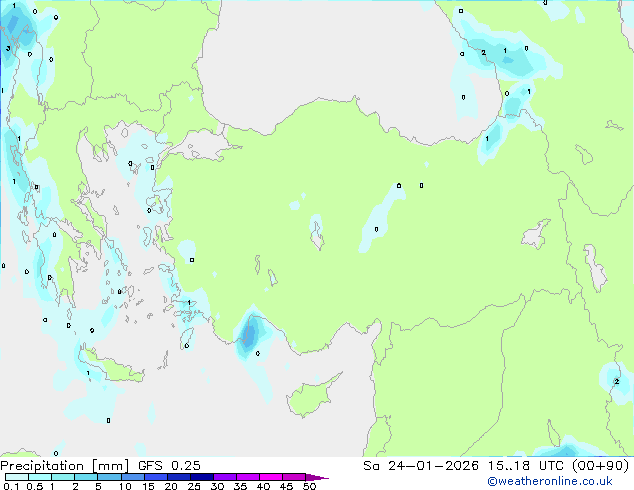Screen dimensions: 634x490
Task: Select the 5–10 mm legend color swatch
Action: (x=109, y=477)
